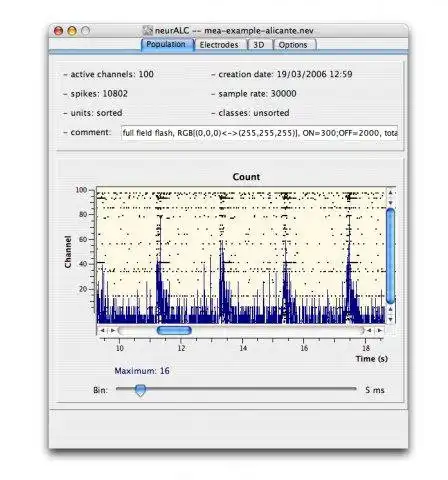Click the 'Count' plot title

(x=246, y=177)
